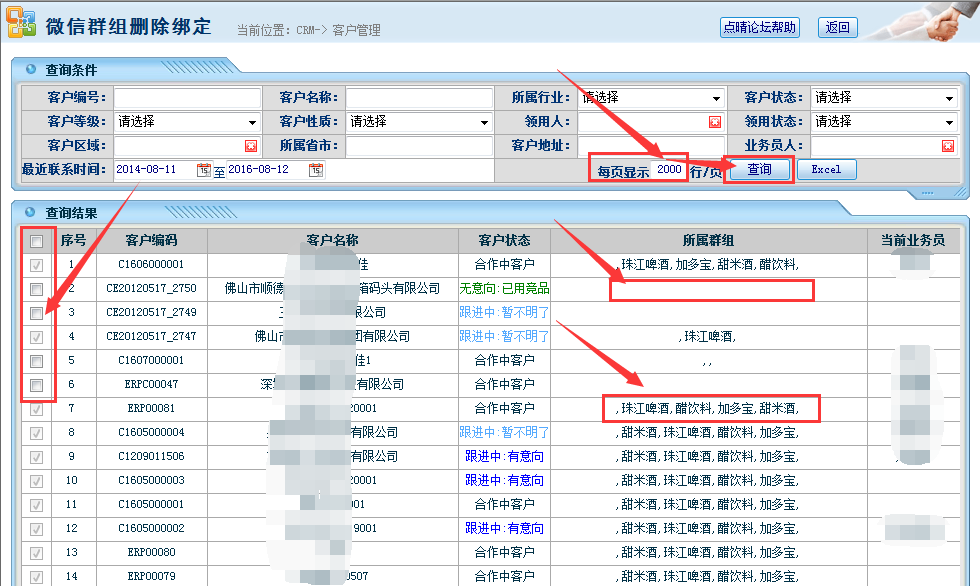Click the CRM logo icon beside the title
This screenshot has width=980, height=586.
click(20, 24)
